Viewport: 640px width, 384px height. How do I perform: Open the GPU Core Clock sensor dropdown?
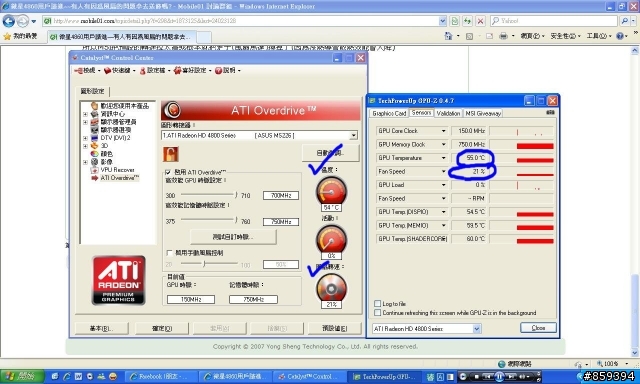(444, 131)
